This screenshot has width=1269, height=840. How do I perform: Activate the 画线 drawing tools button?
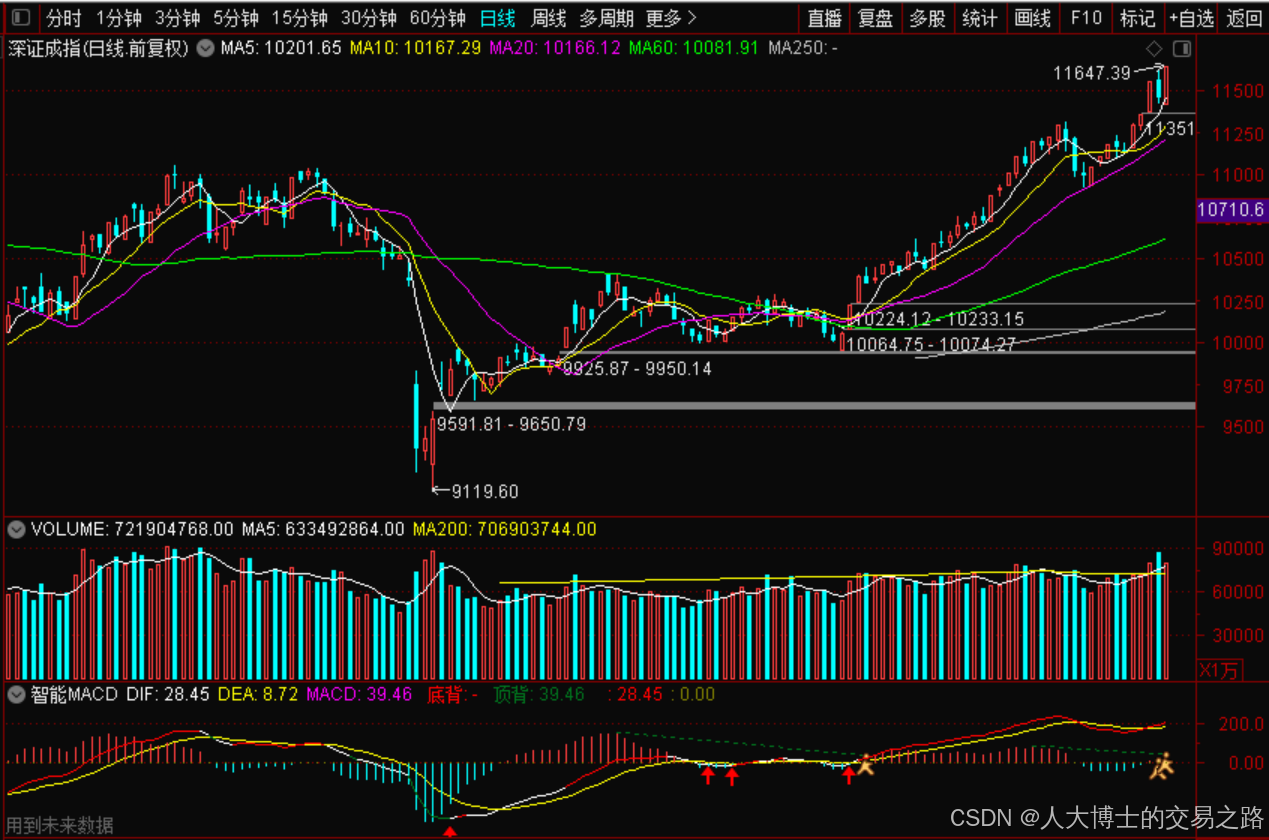click(x=1032, y=18)
